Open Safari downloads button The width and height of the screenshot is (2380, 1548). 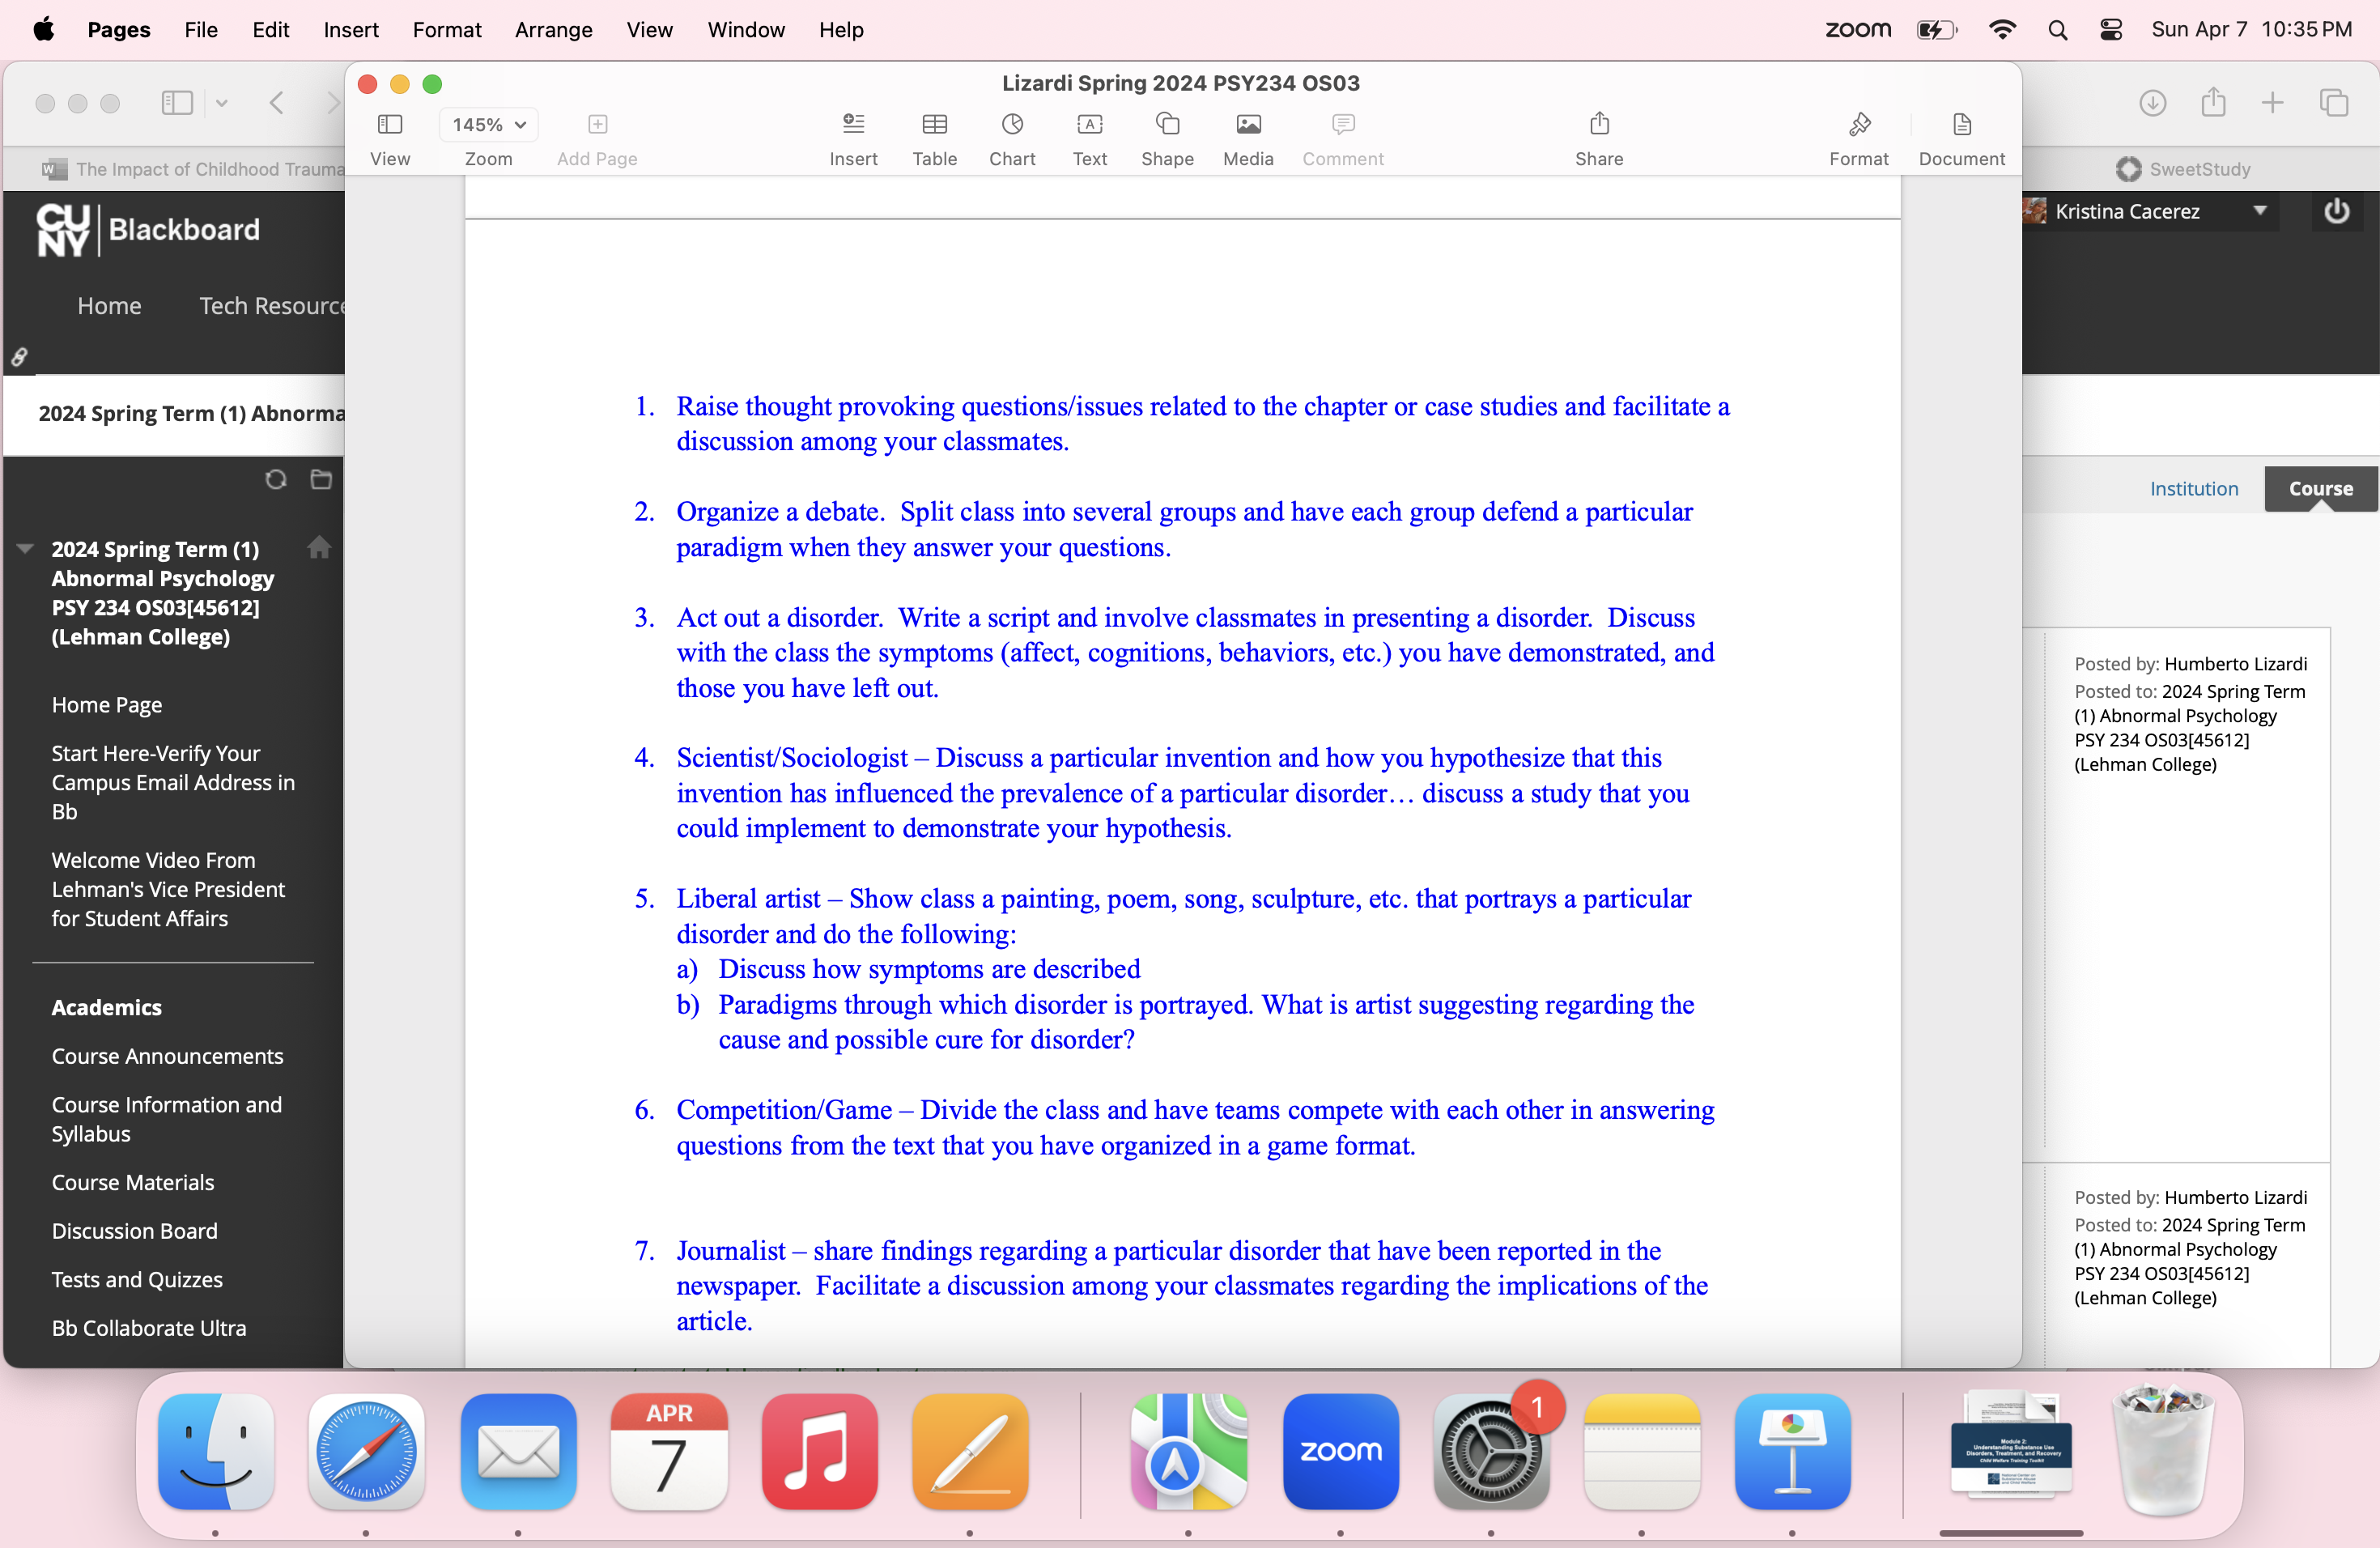coord(2152,102)
